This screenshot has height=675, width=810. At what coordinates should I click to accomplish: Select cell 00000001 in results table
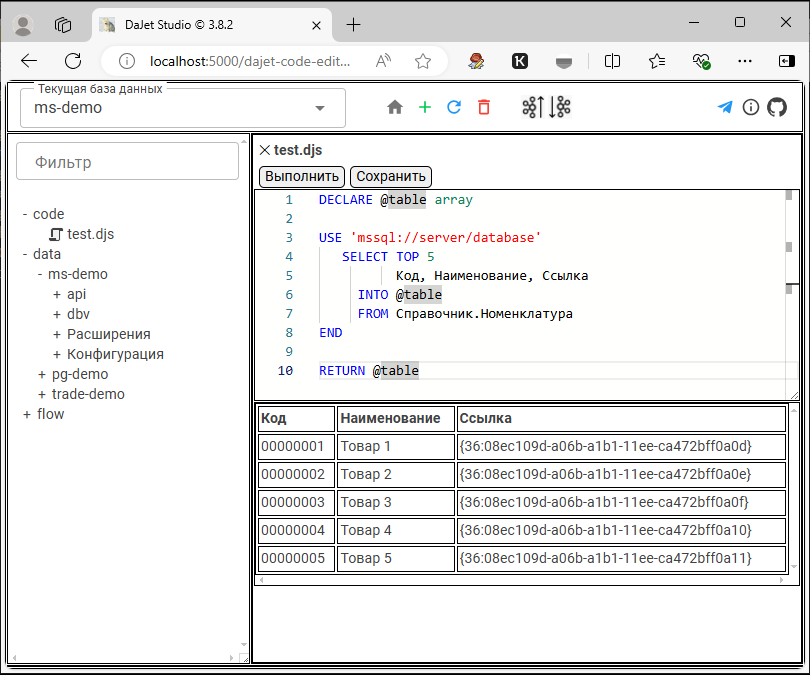(297, 446)
